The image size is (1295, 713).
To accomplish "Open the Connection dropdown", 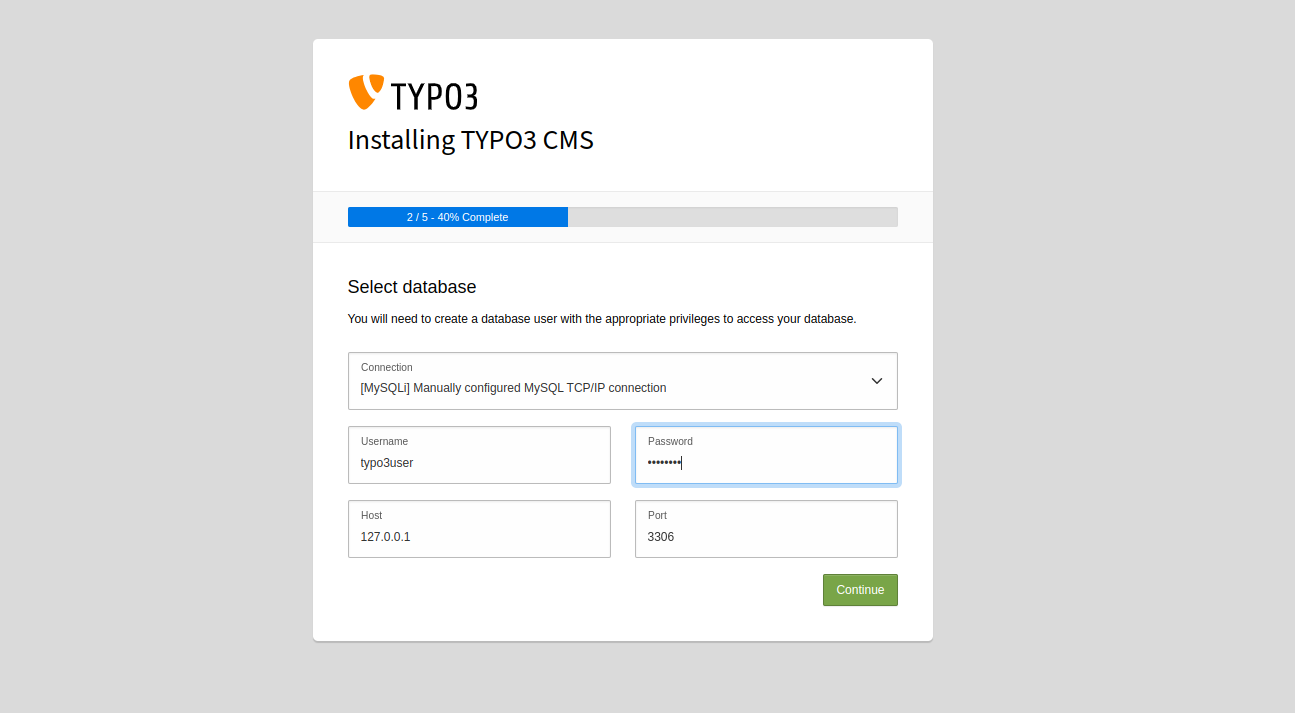I will [x=622, y=381].
